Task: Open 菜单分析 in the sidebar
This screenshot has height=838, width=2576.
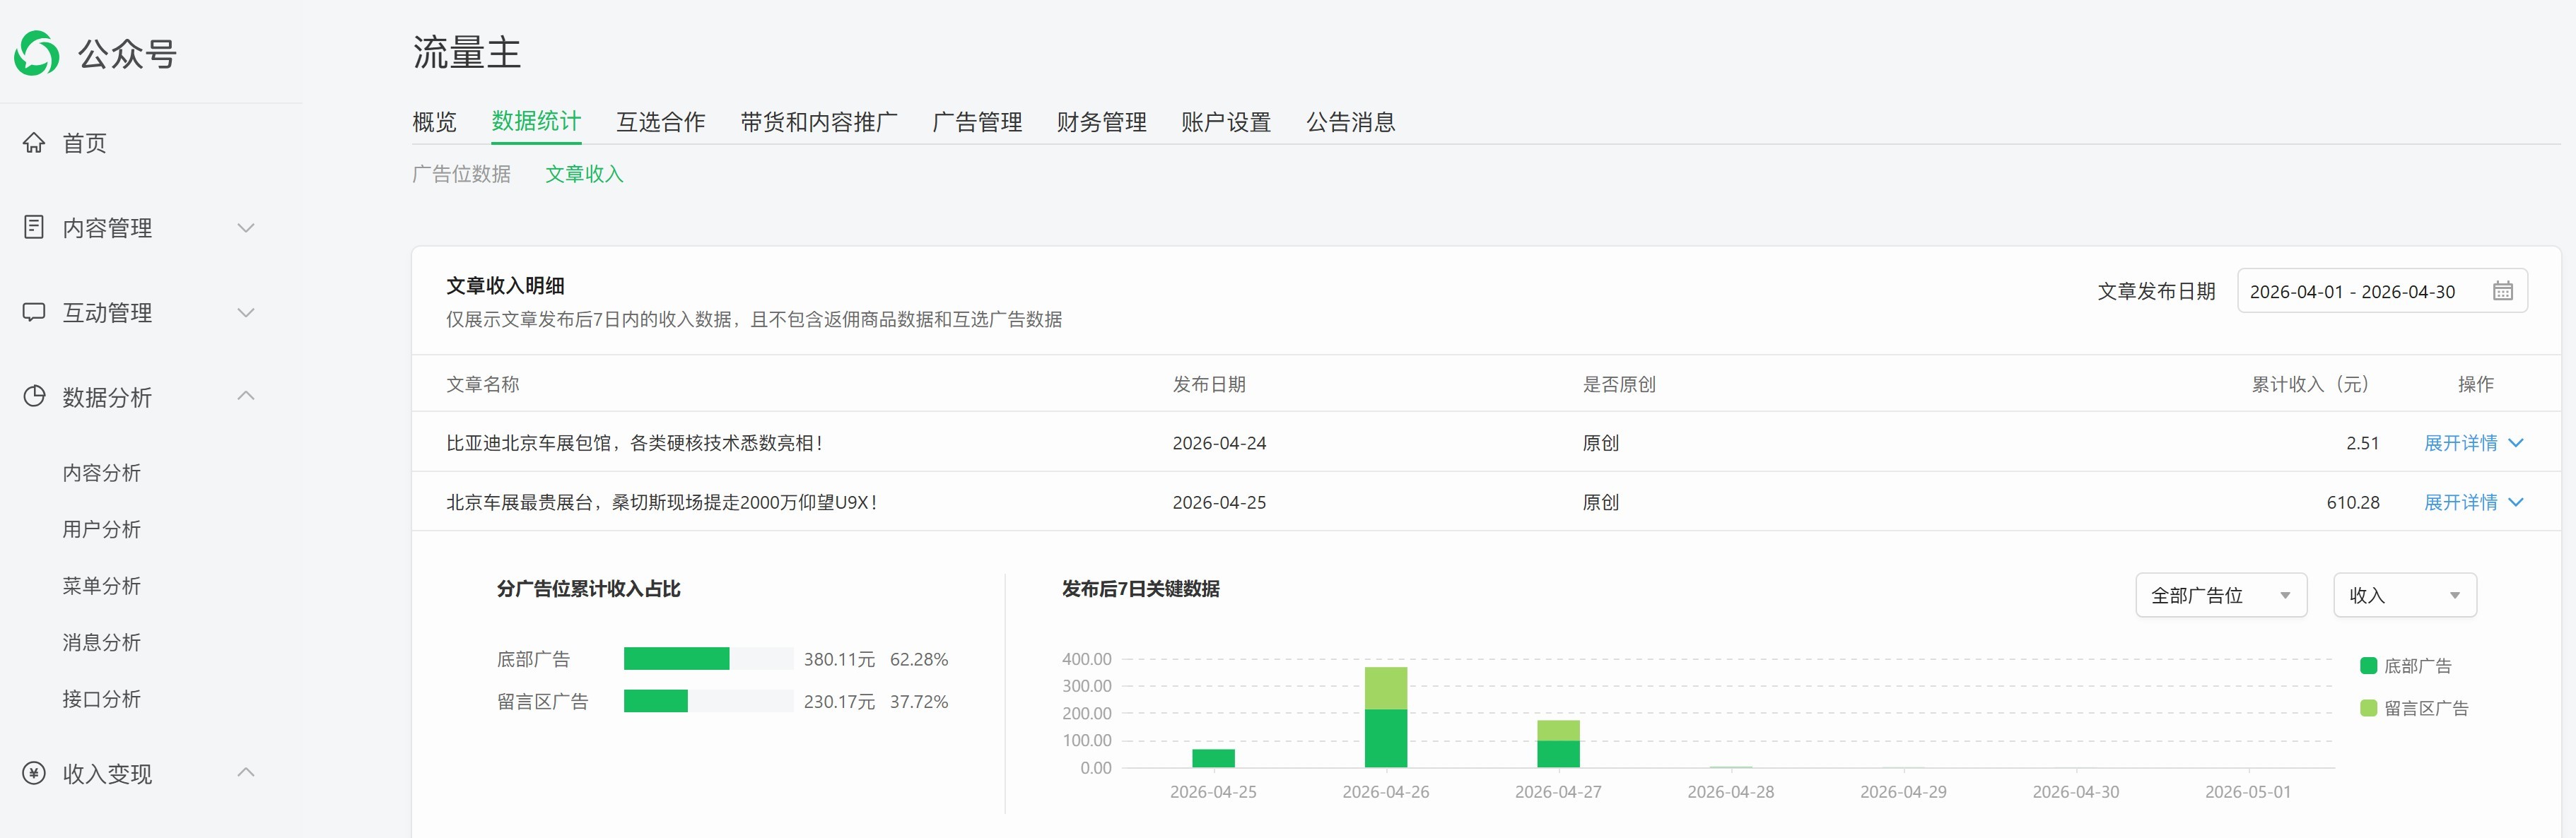Action: point(101,585)
